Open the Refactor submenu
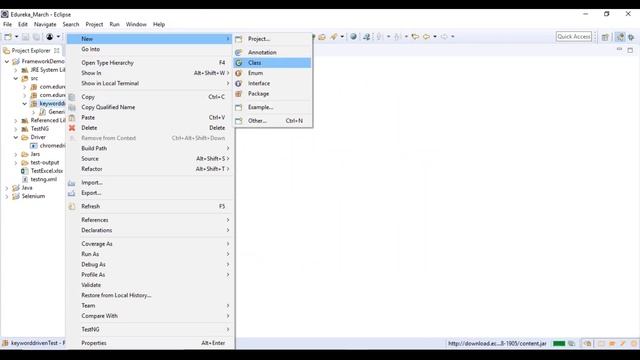 tap(150, 169)
